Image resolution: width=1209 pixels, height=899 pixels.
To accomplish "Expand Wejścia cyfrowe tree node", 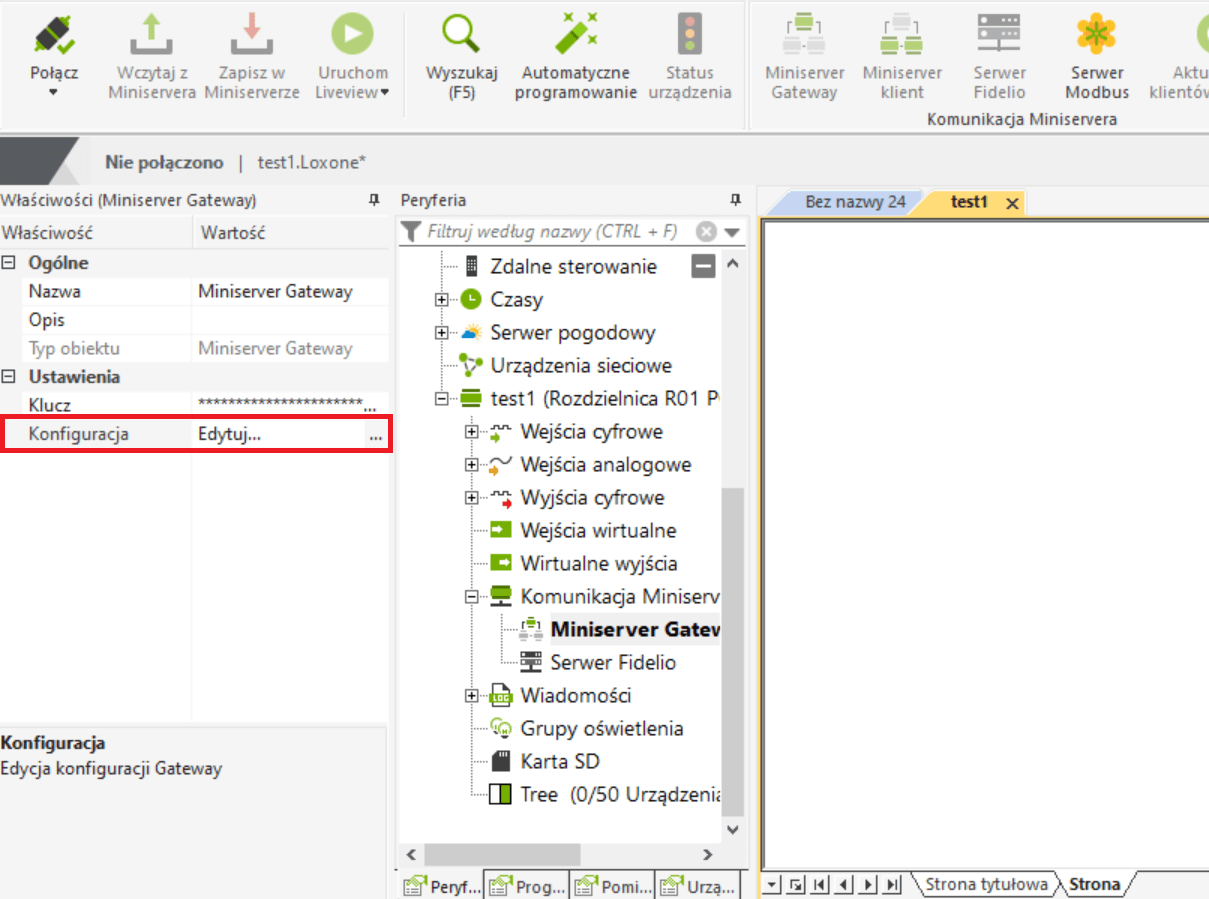I will click(471, 432).
